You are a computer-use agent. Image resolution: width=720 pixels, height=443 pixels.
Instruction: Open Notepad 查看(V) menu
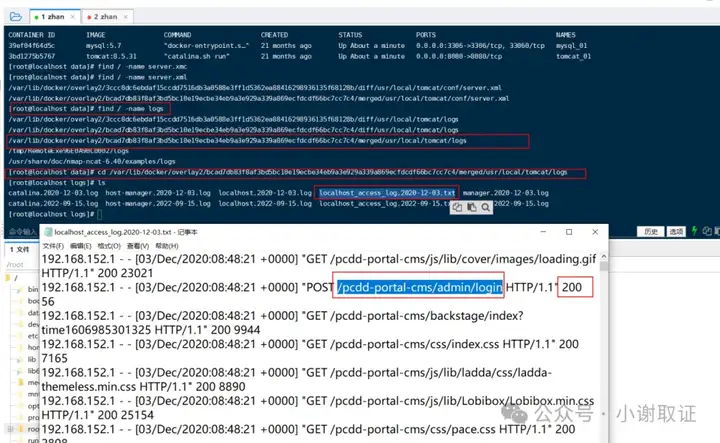(138, 246)
